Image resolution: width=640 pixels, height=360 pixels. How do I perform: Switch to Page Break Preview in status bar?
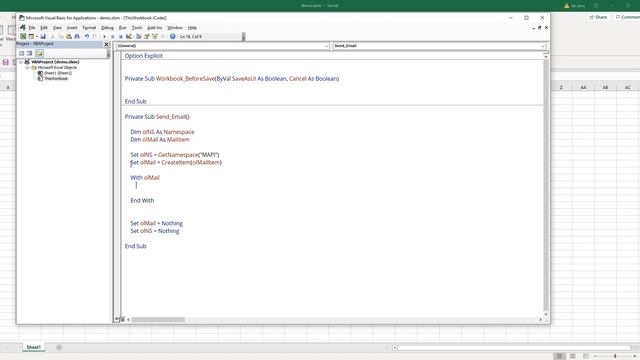click(586, 356)
